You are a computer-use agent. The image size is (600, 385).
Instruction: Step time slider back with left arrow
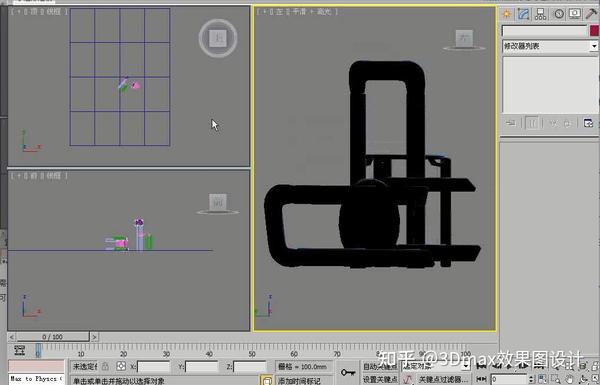pos(11,337)
